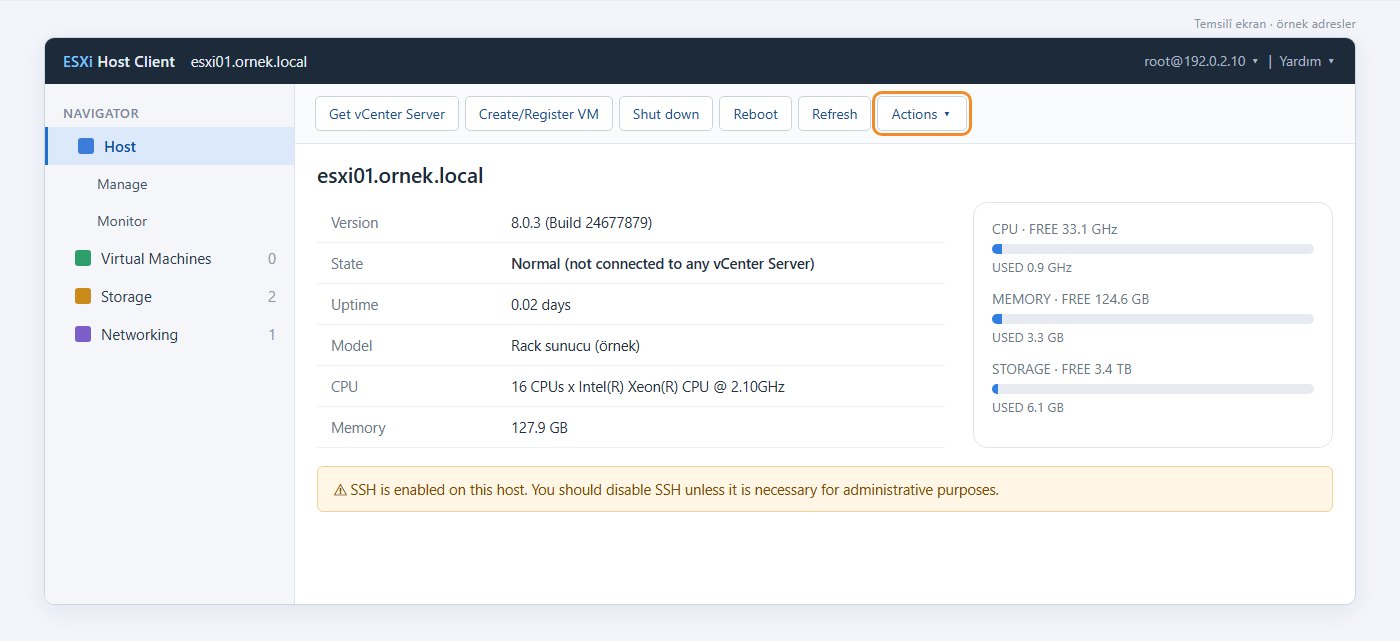
Task: Click the USED 6.1 GB label
Action: point(1028,407)
